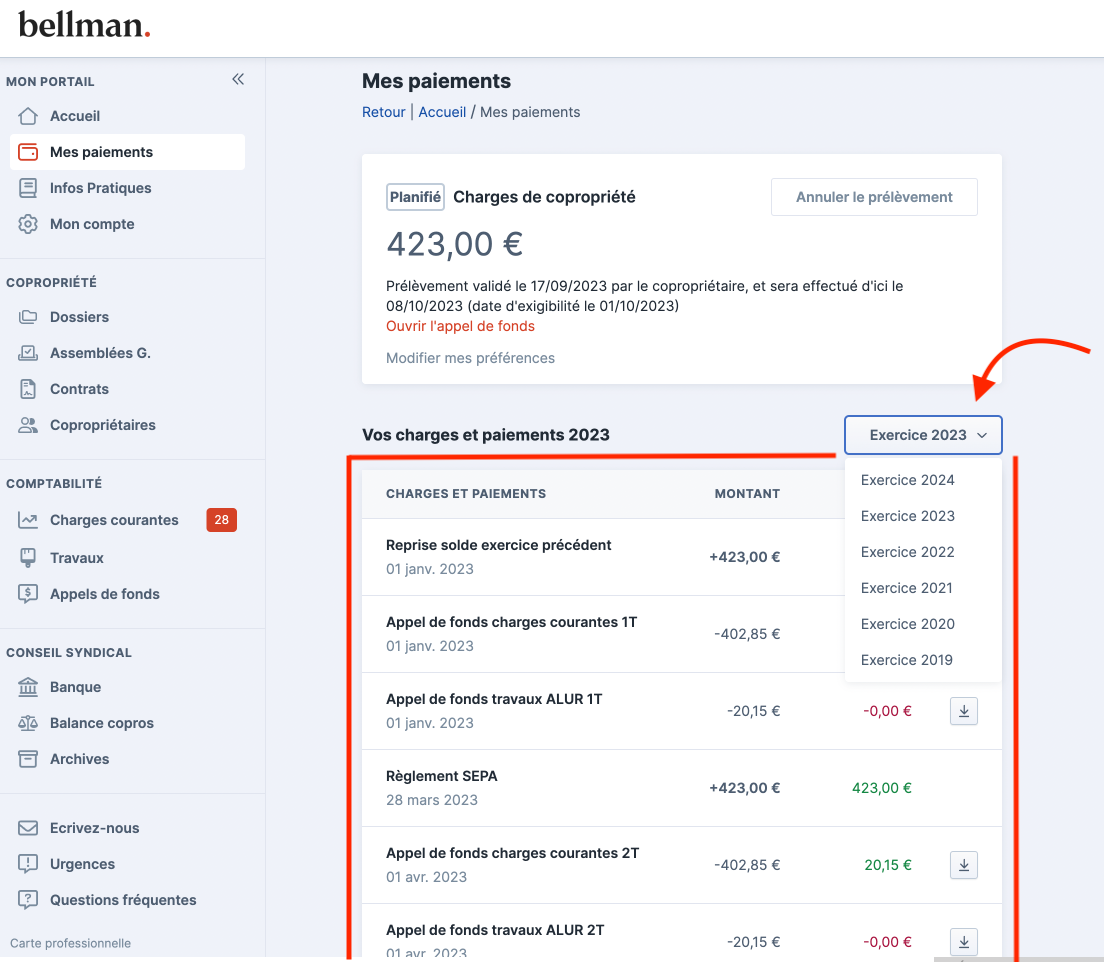The image size is (1104, 962).
Task: Click the Balance copros scale icon
Action: [x=28, y=723]
